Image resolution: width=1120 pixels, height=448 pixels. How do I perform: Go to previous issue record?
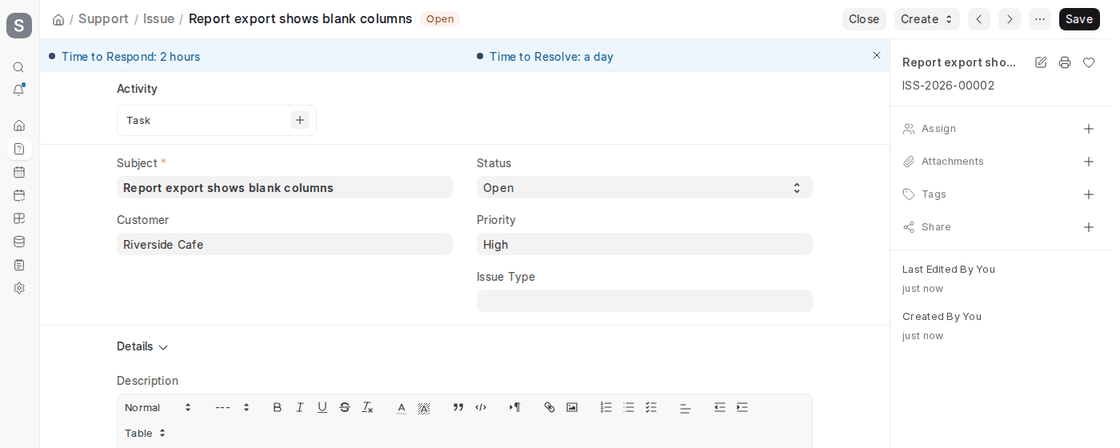[979, 19]
